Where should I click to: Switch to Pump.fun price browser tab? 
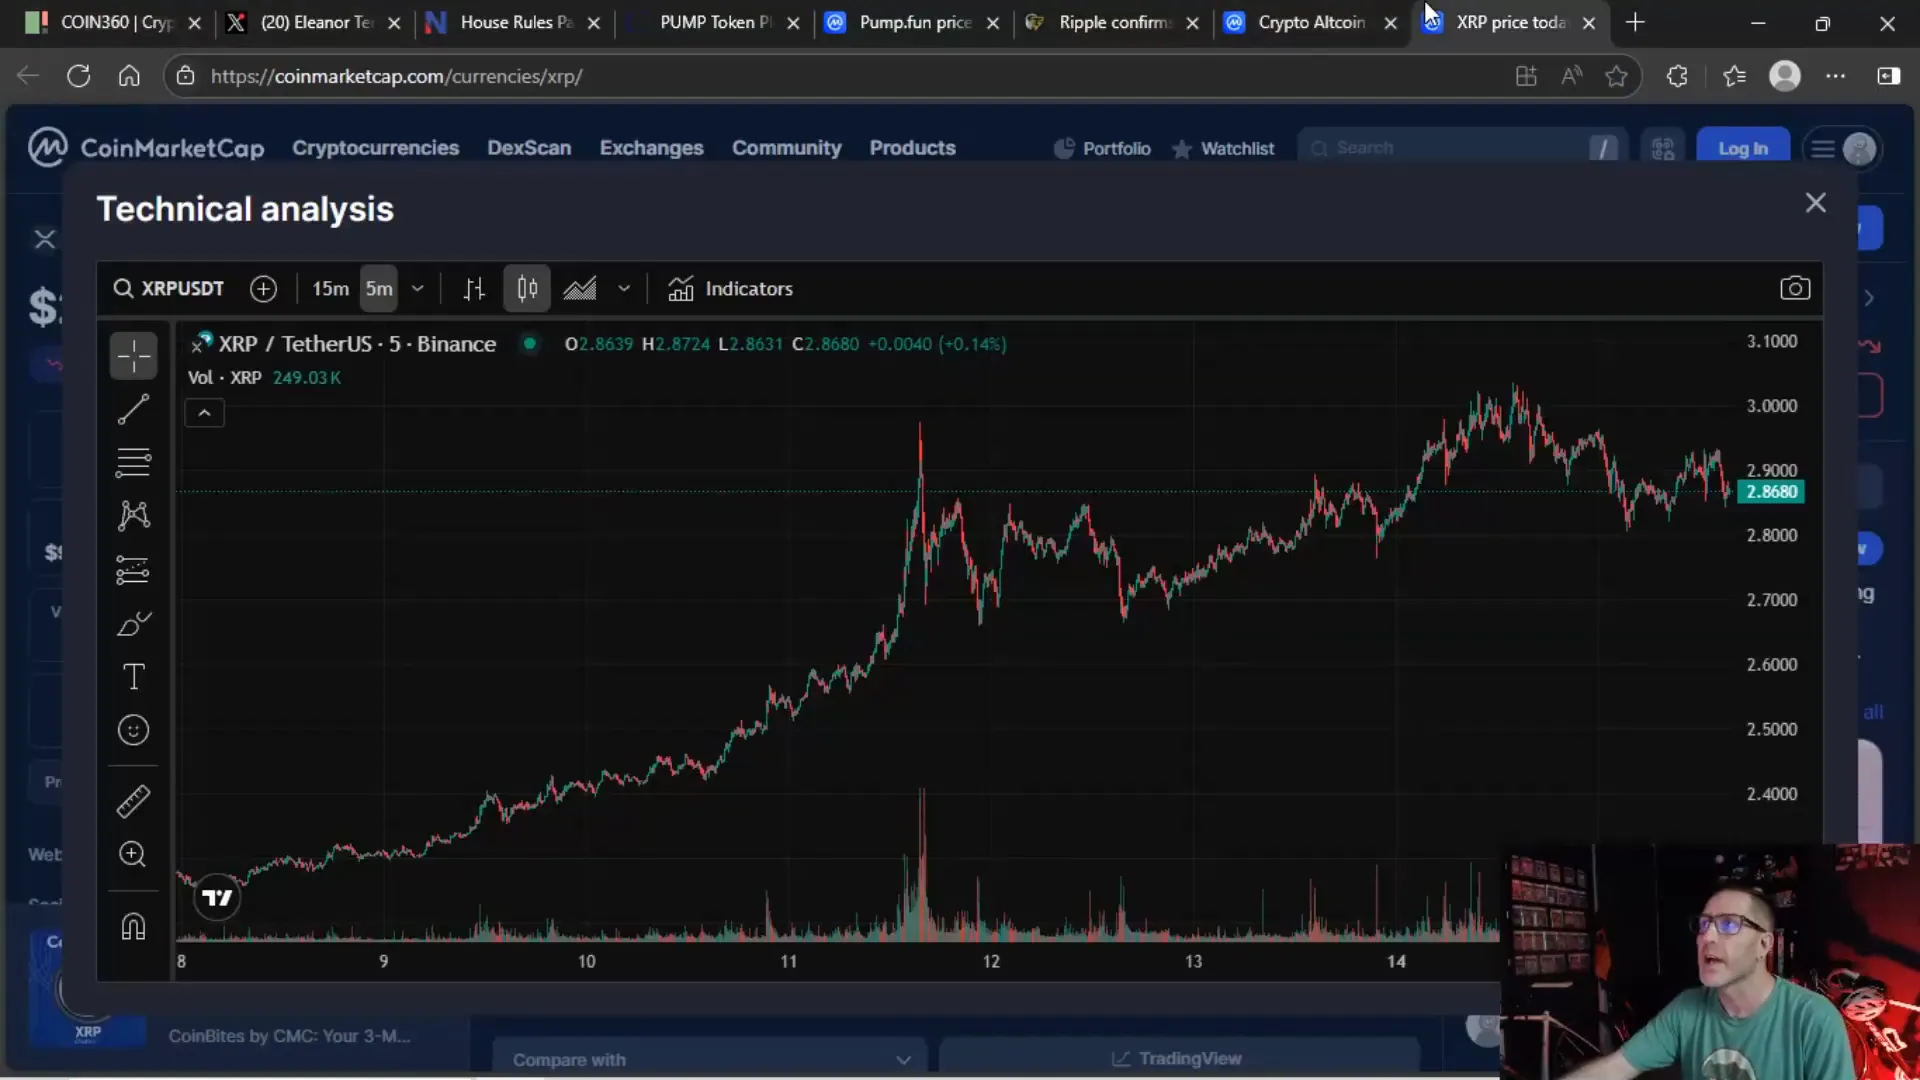tap(911, 22)
